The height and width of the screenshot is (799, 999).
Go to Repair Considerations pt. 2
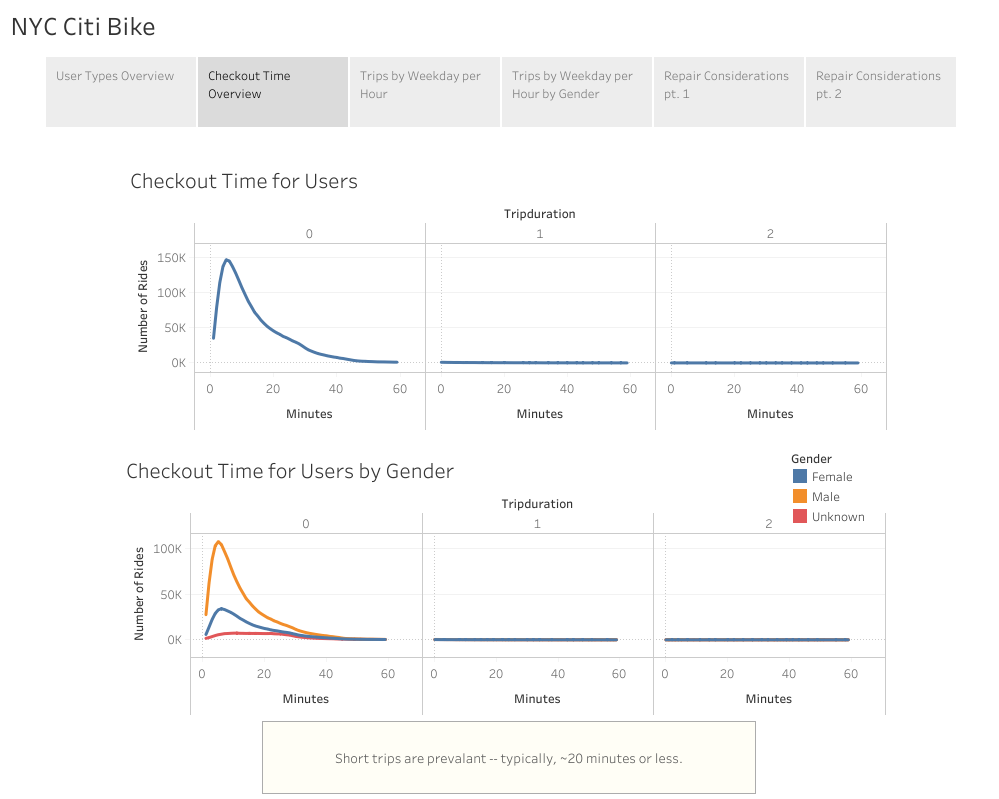pyautogui.click(x=880, y=92)
